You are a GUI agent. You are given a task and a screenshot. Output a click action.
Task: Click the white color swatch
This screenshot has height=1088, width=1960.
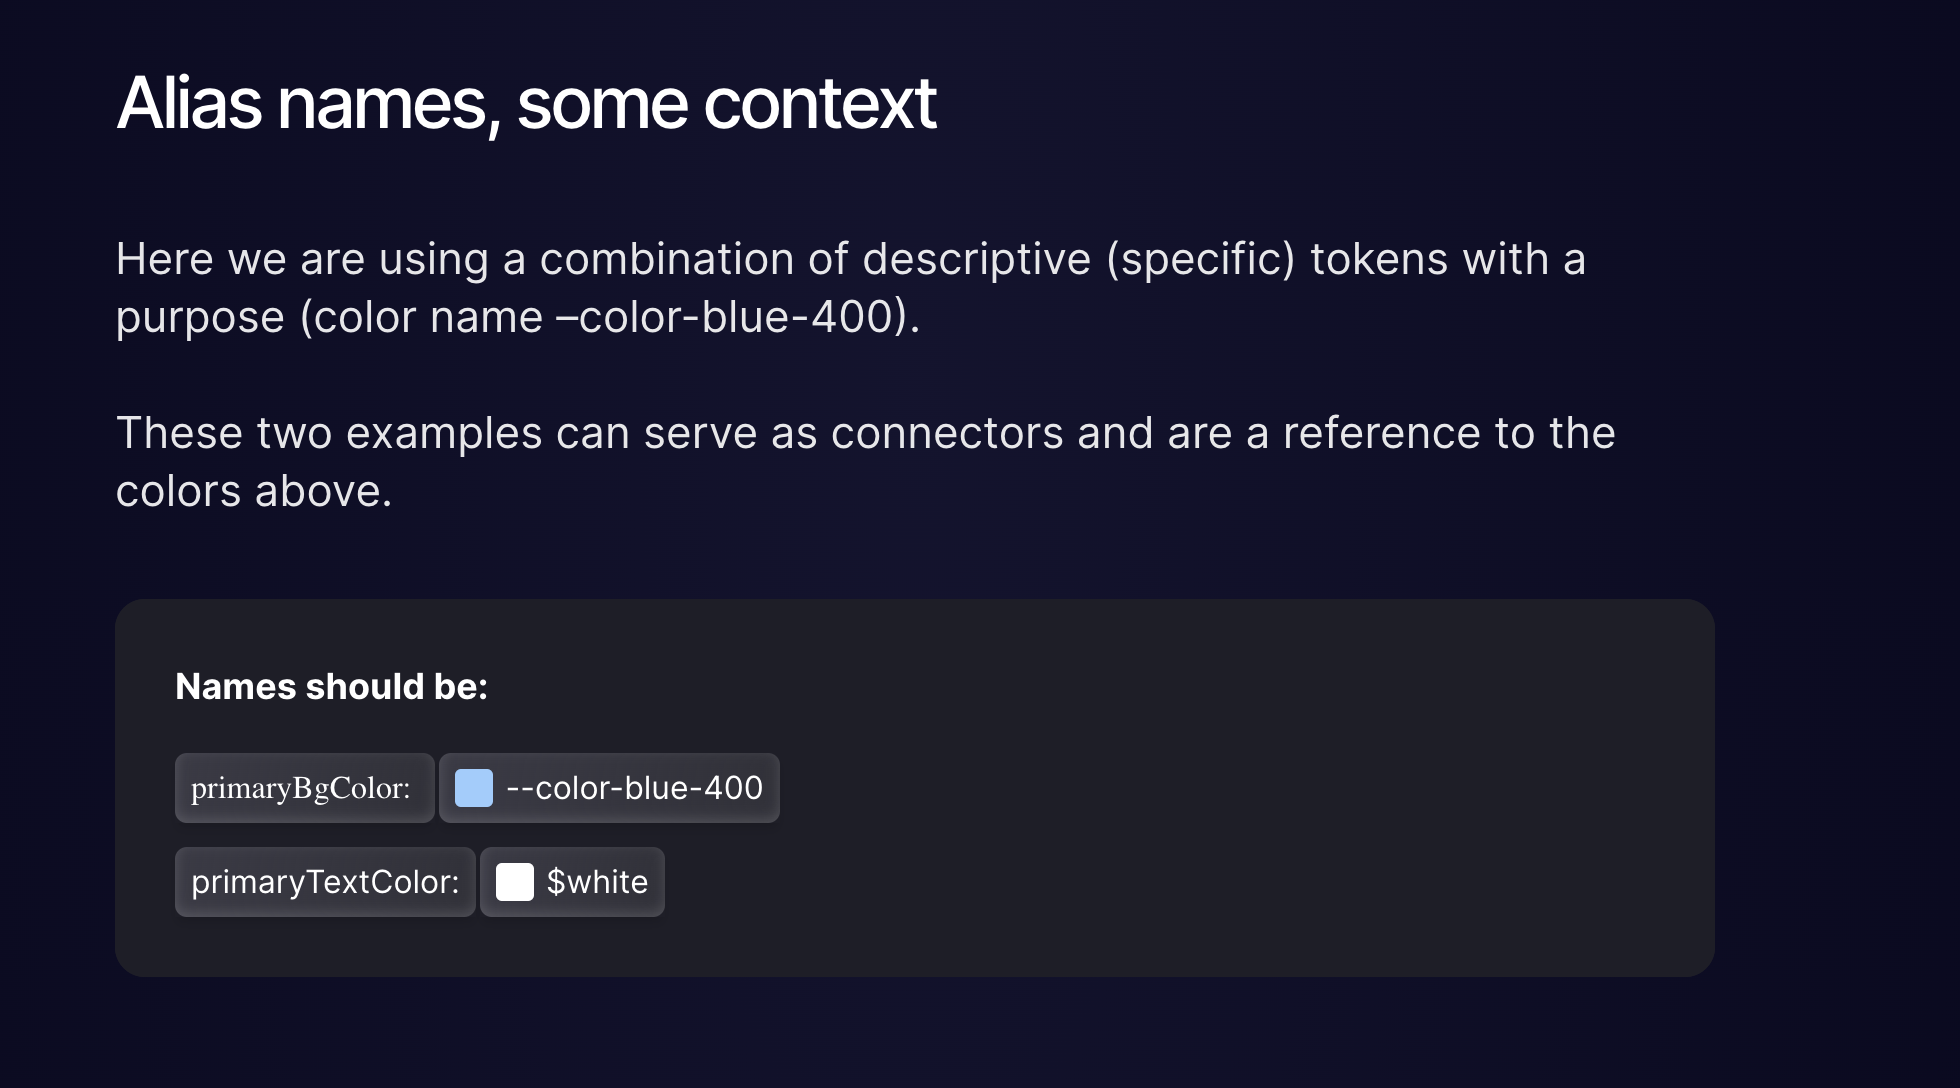[515, 882]
